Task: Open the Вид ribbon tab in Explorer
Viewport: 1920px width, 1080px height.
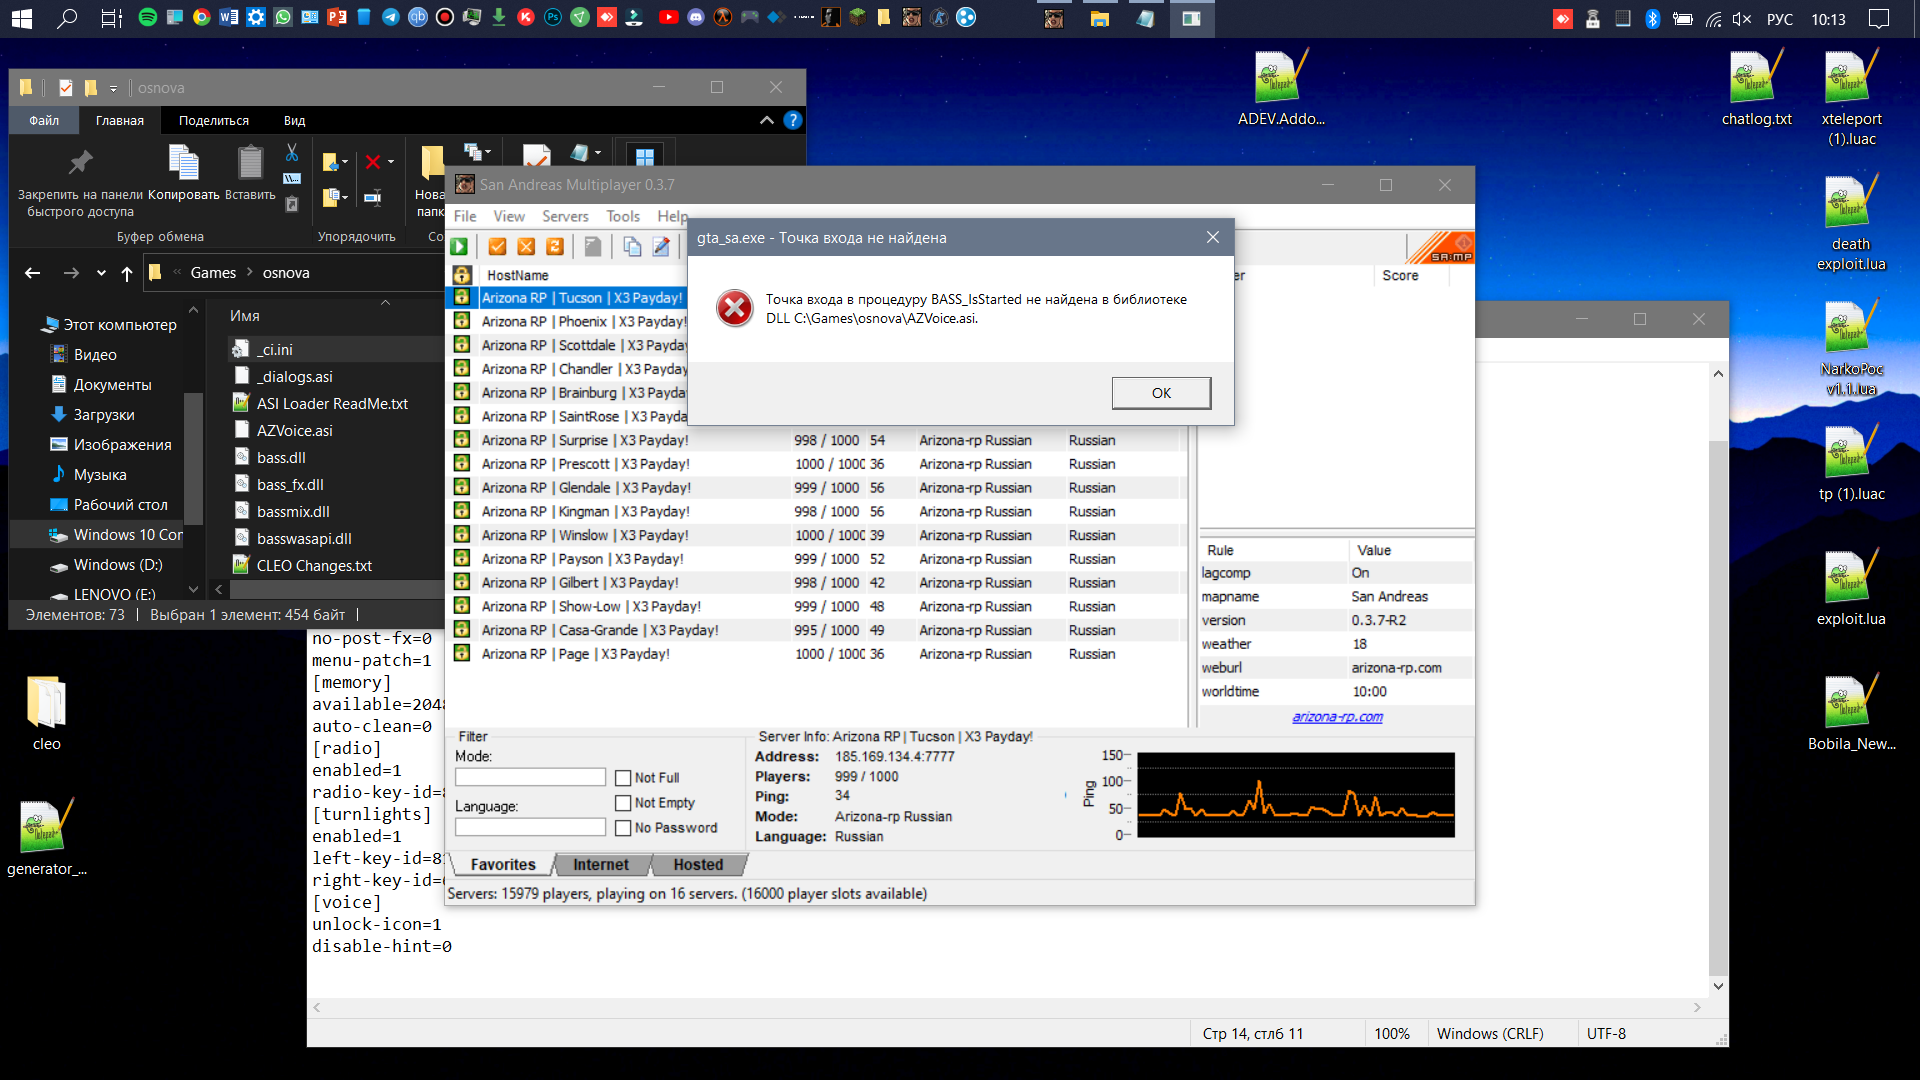Action: (294, 120)
